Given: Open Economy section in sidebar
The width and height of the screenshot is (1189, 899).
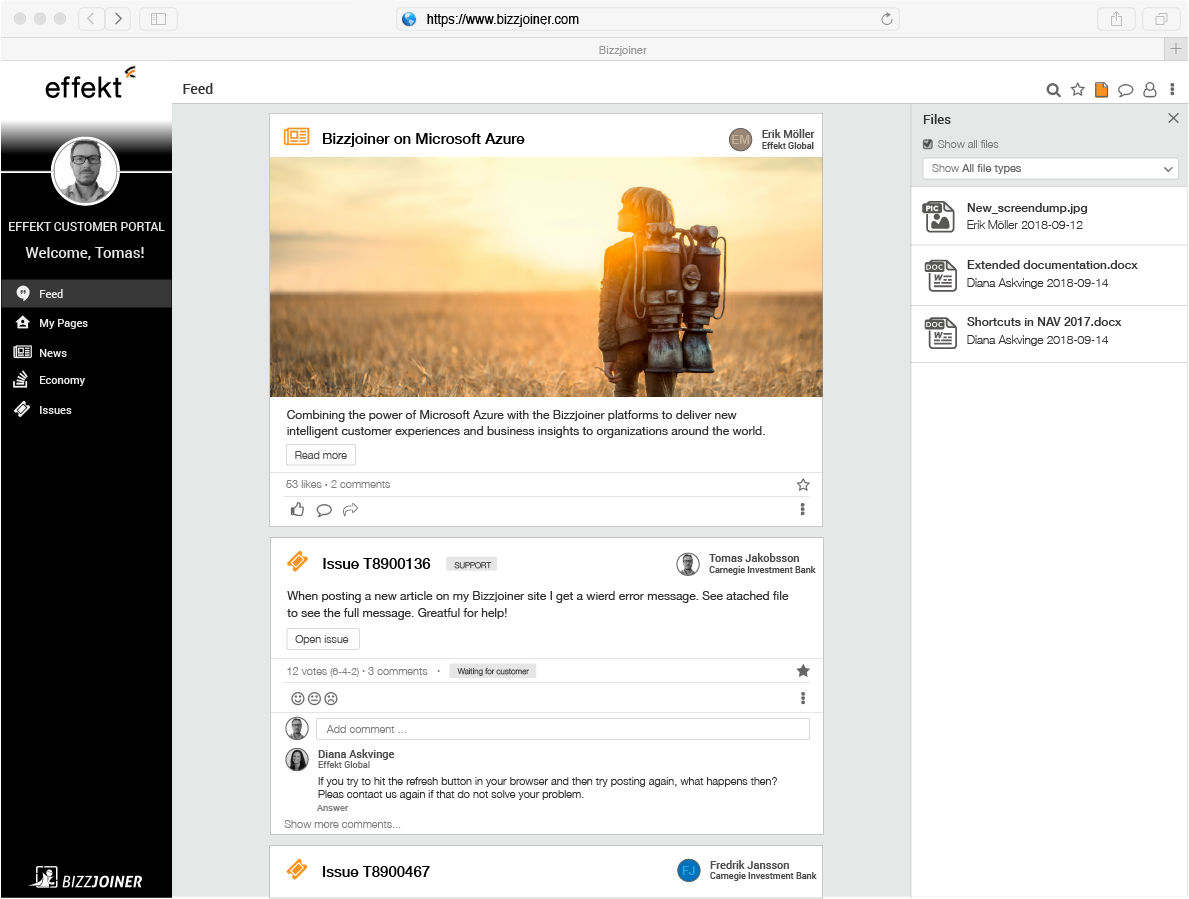Looking at the screenshot, I should tap(61, 380).
